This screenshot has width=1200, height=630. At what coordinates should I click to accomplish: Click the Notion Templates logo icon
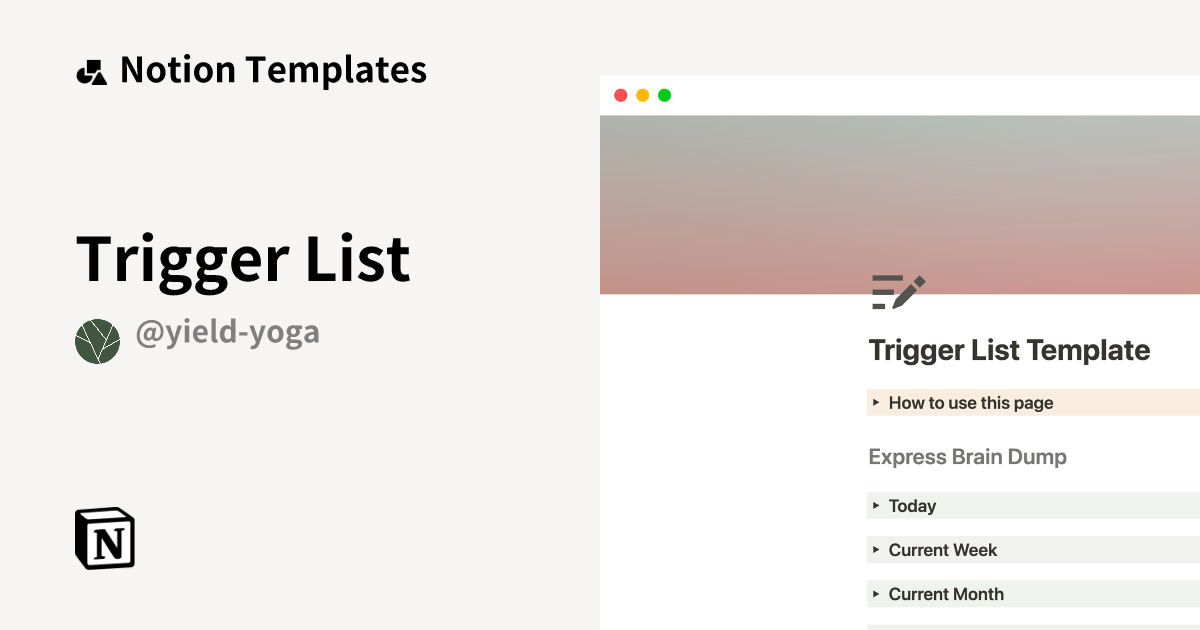pyautogui.click(x=91, y=69)
